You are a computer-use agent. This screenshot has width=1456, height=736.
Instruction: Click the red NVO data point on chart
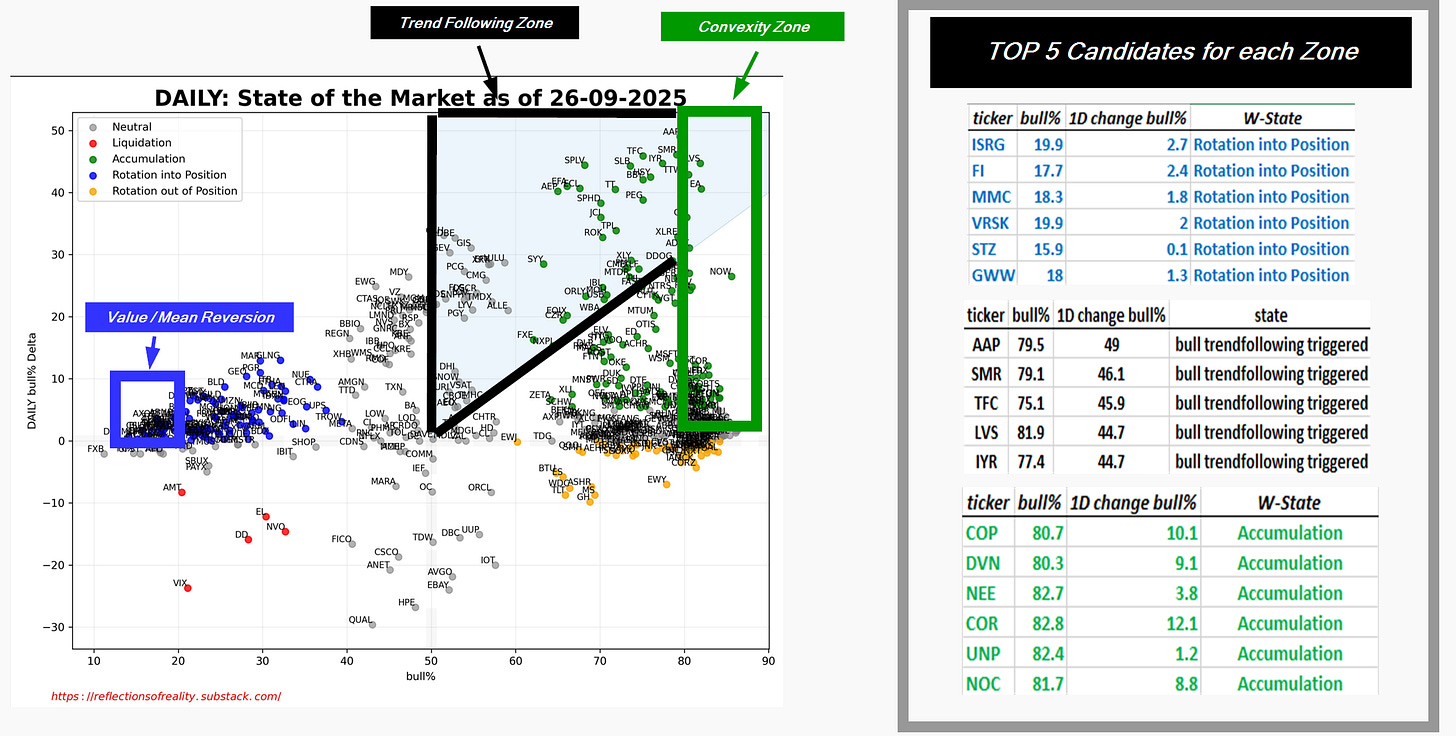(x=286, y=532)
